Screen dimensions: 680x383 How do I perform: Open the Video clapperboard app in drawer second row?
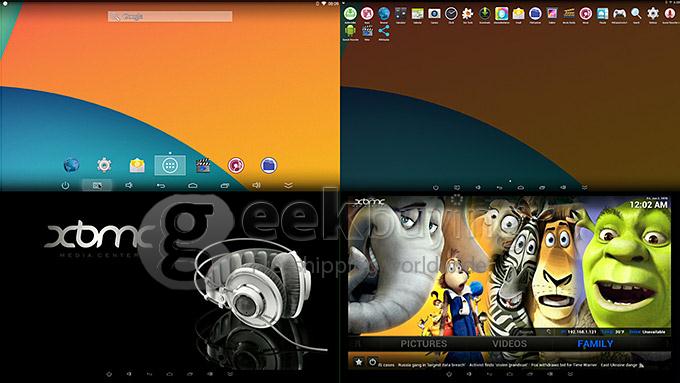pyautogui.click(x=367, y=31)
